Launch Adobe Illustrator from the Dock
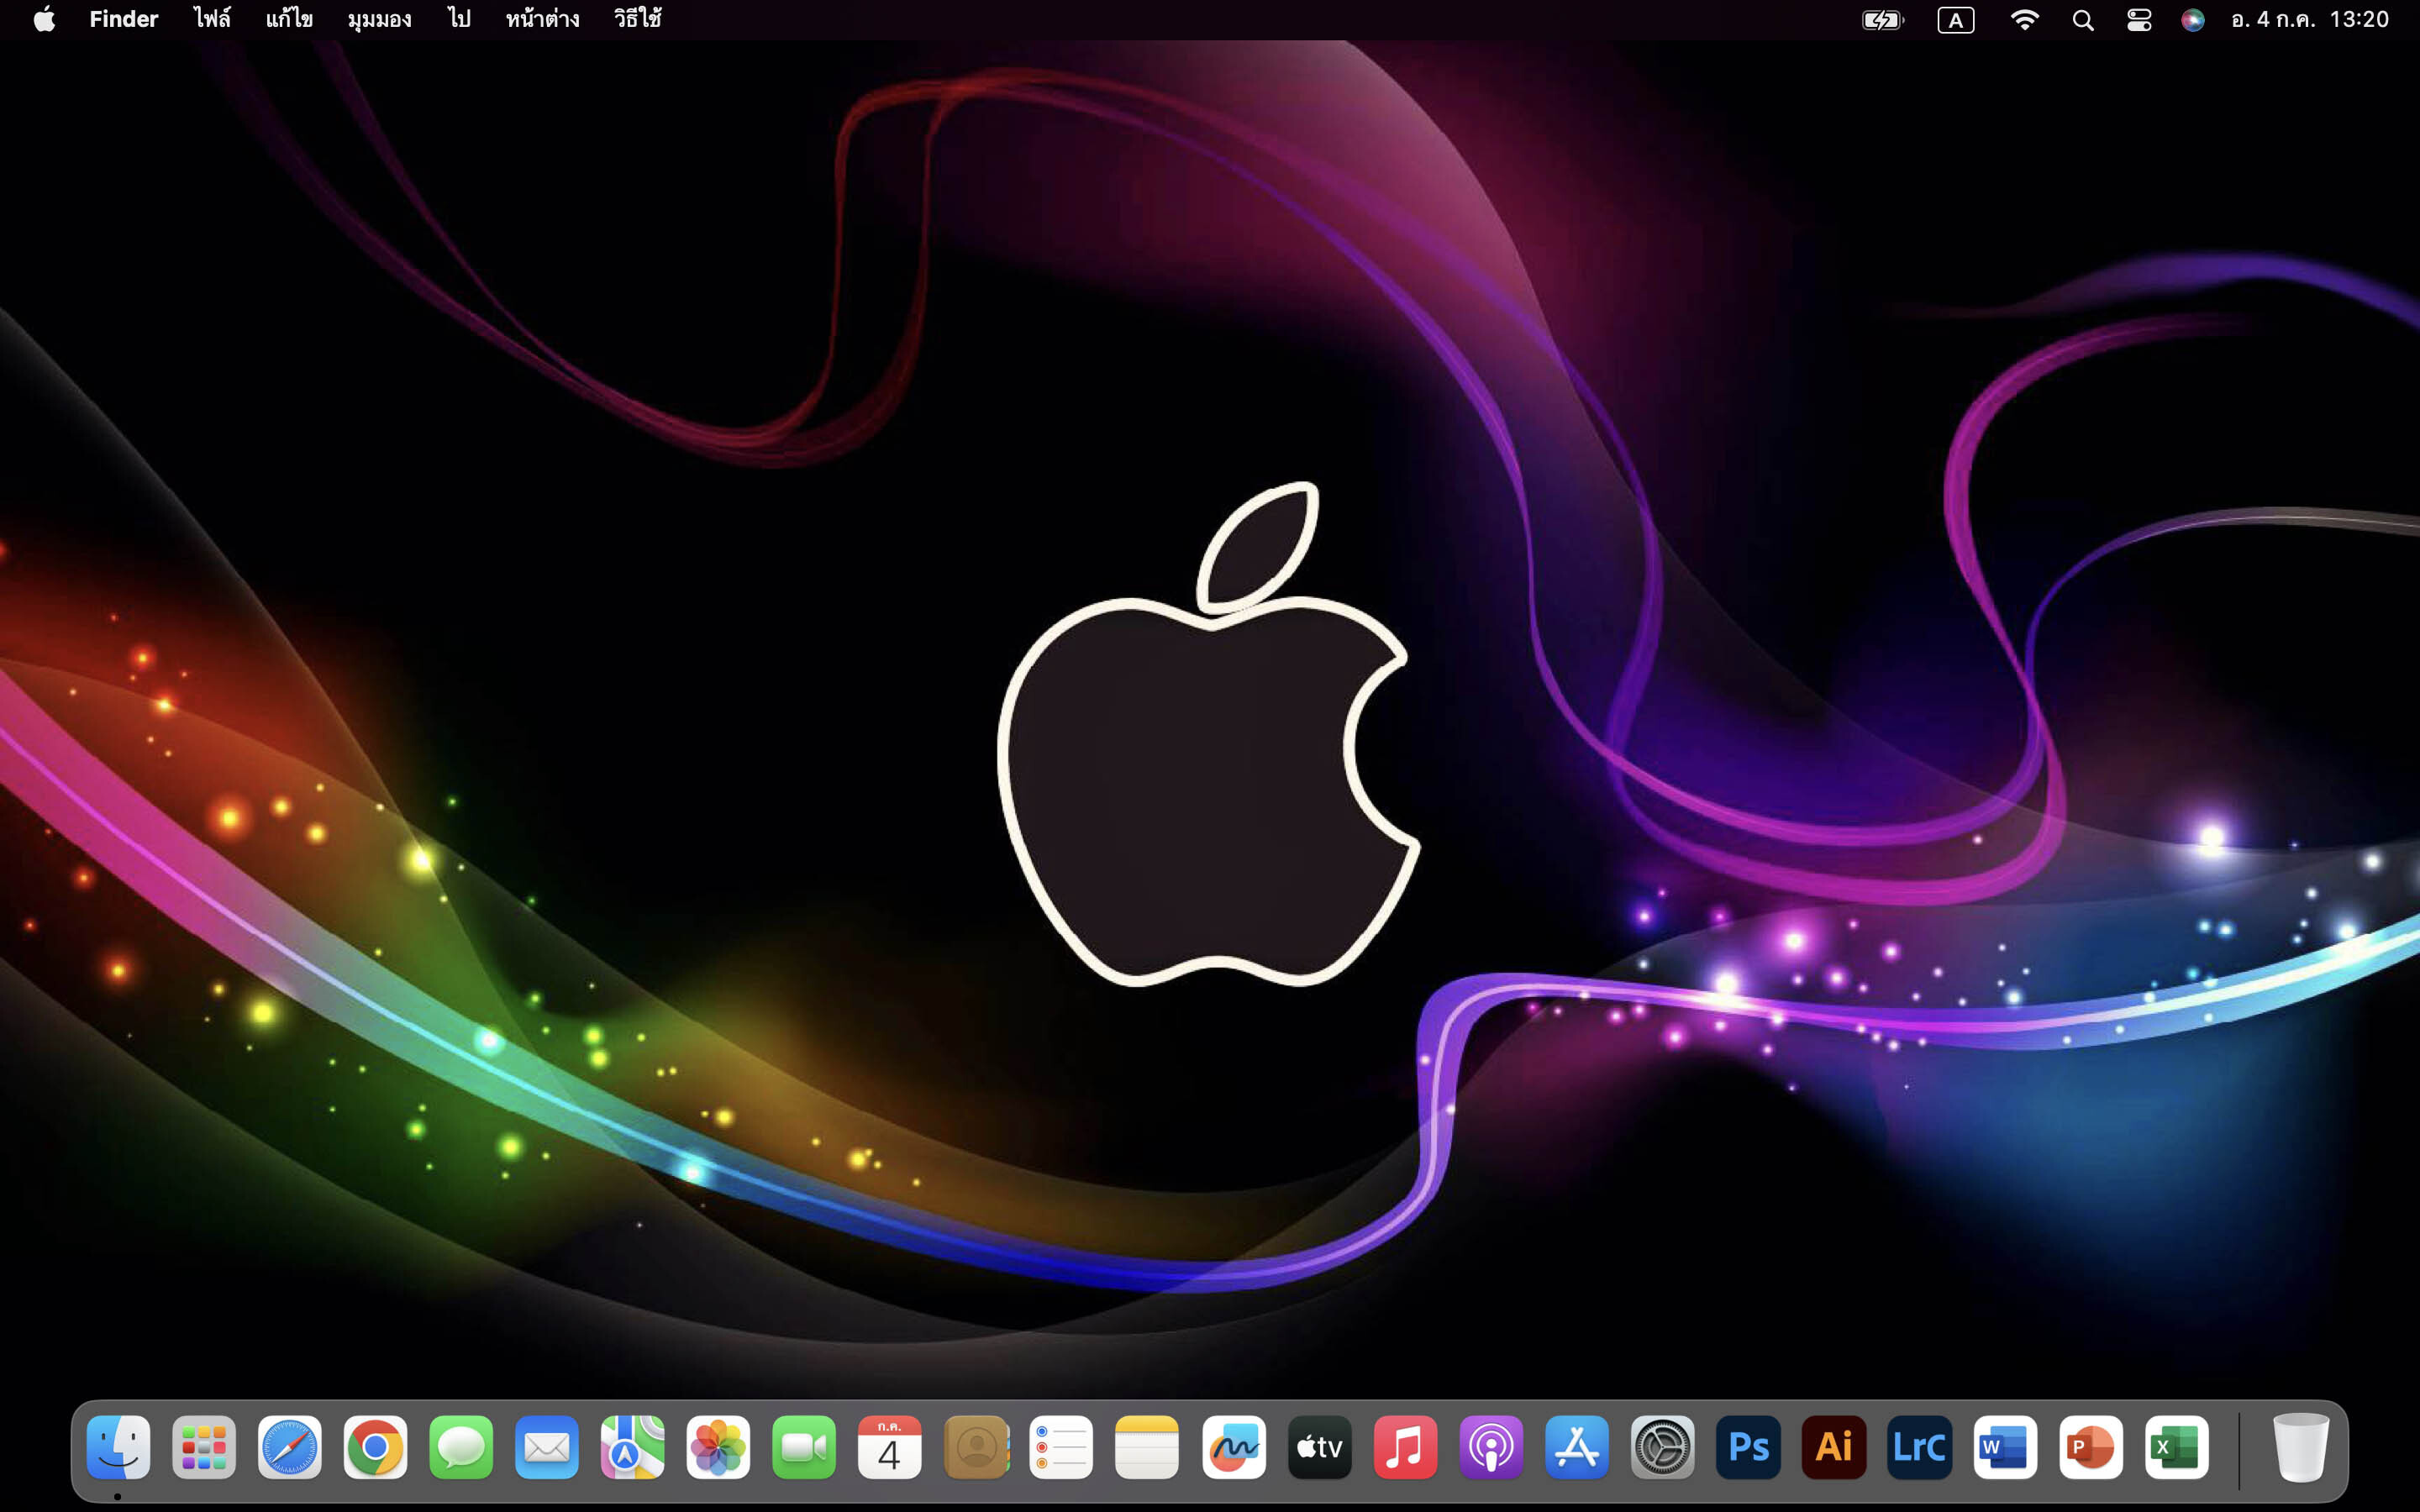2420x1512 pixels. tap(1834, 1447)
